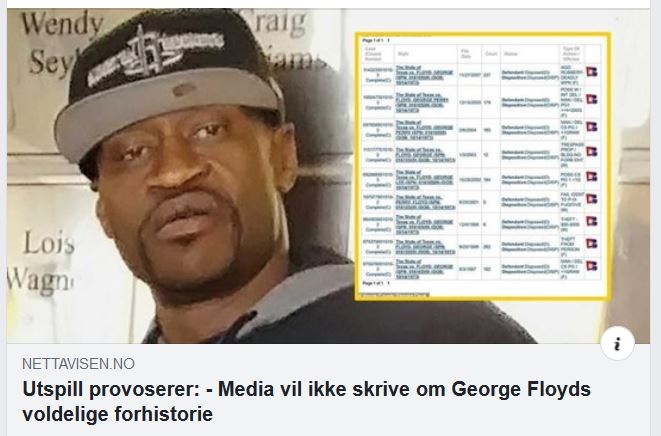Screen dimensions: 661x436
Task: Click the File Date column header
Action: pyautogui.click(x=465, y=54)
